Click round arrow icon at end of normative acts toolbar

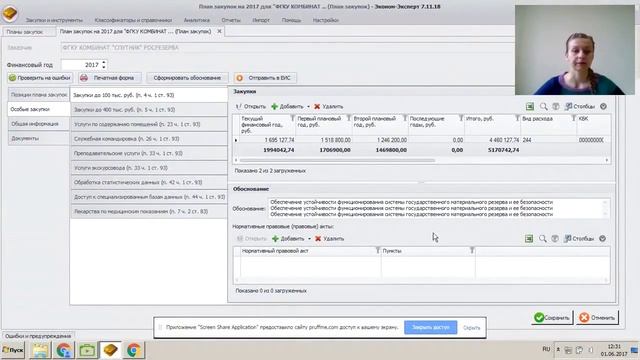tap(602, 239)
